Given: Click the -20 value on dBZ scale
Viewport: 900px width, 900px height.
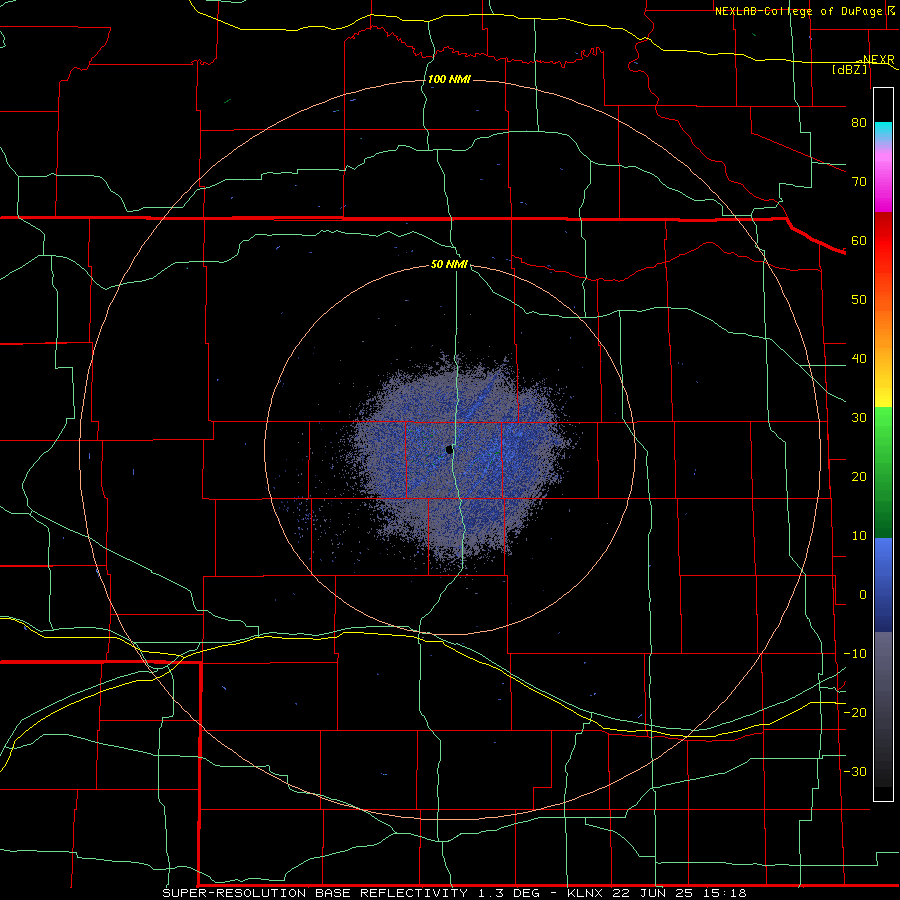Looking at the screenshot, I should [855, 712].
